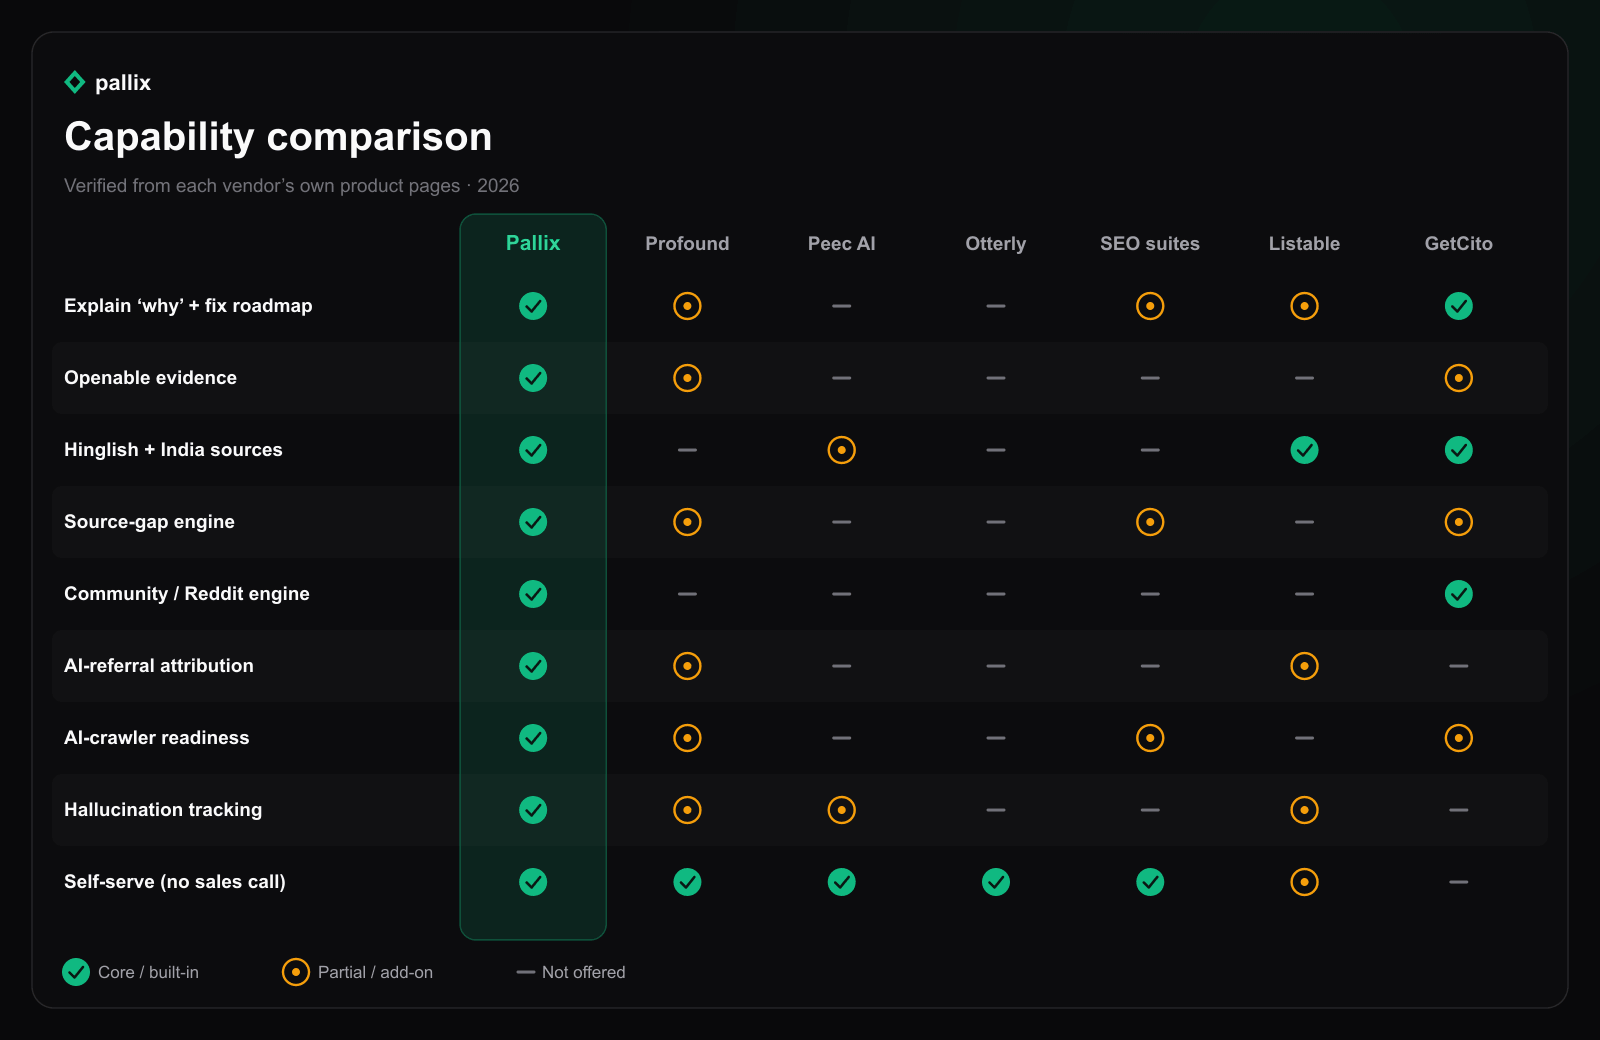Click the Peec AI column header
The image size is (1600, 1040).
click(842, 243)
